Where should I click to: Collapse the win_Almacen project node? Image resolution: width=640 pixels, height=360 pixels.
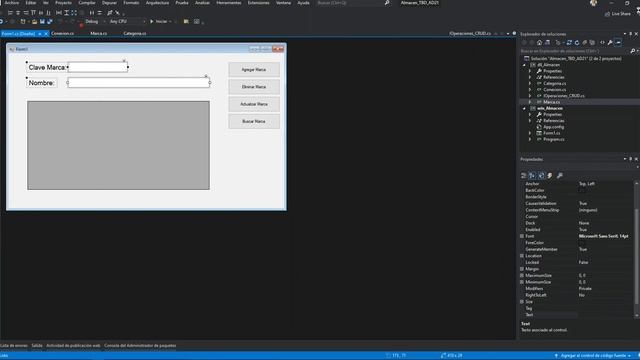point(524,108)
